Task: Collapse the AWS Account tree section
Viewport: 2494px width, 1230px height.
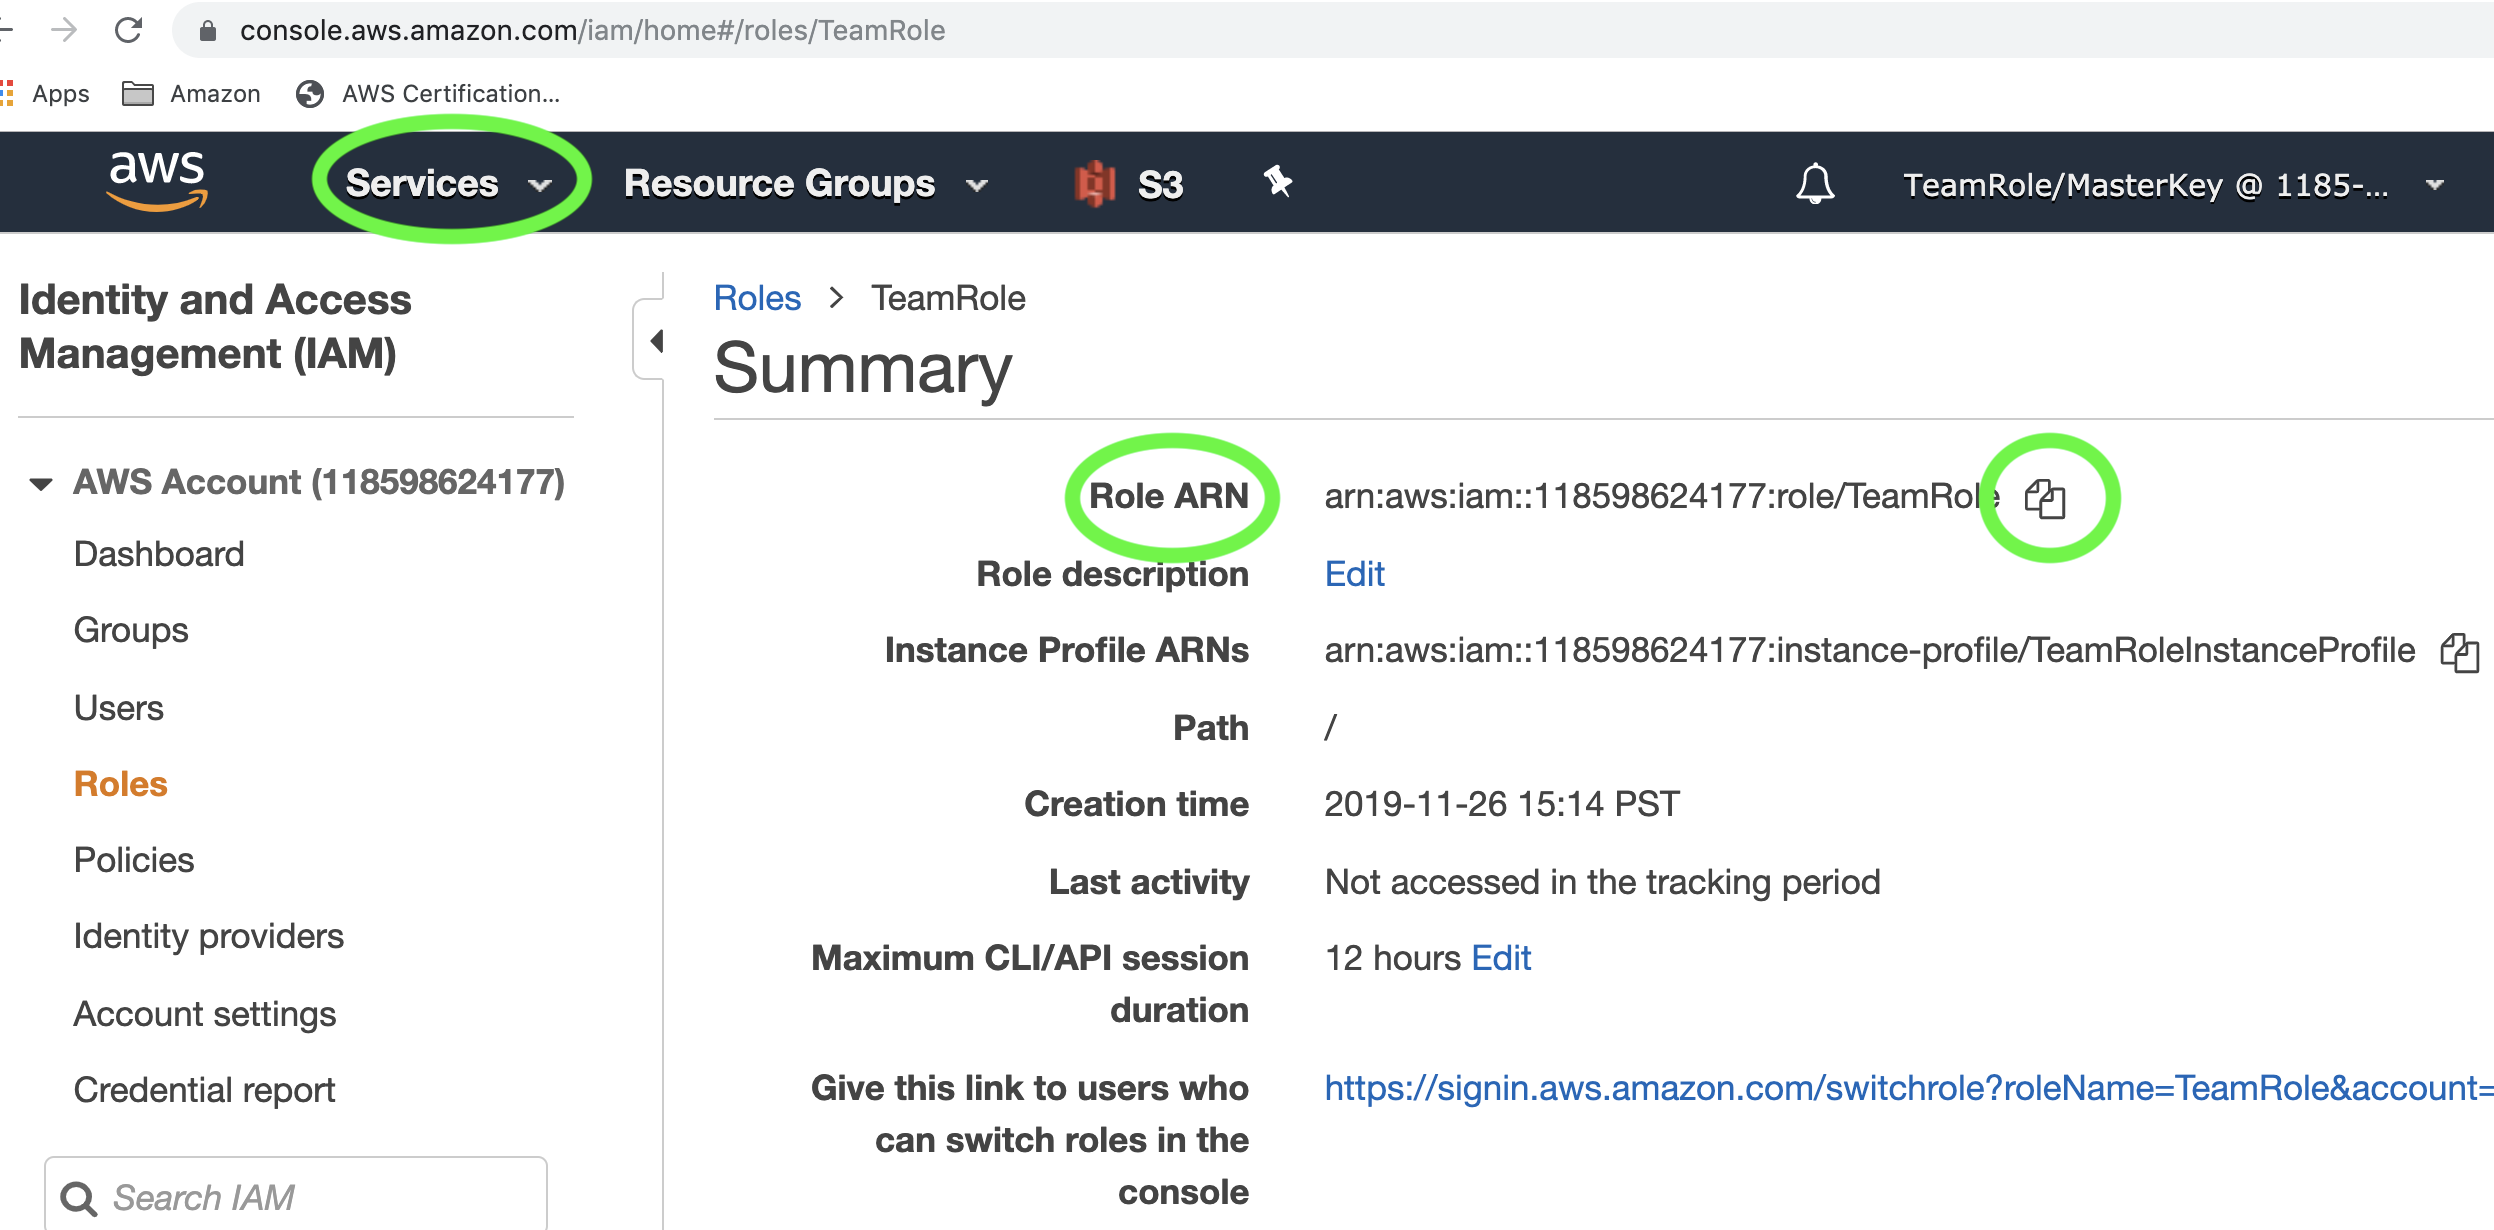Action: [41, 484]
